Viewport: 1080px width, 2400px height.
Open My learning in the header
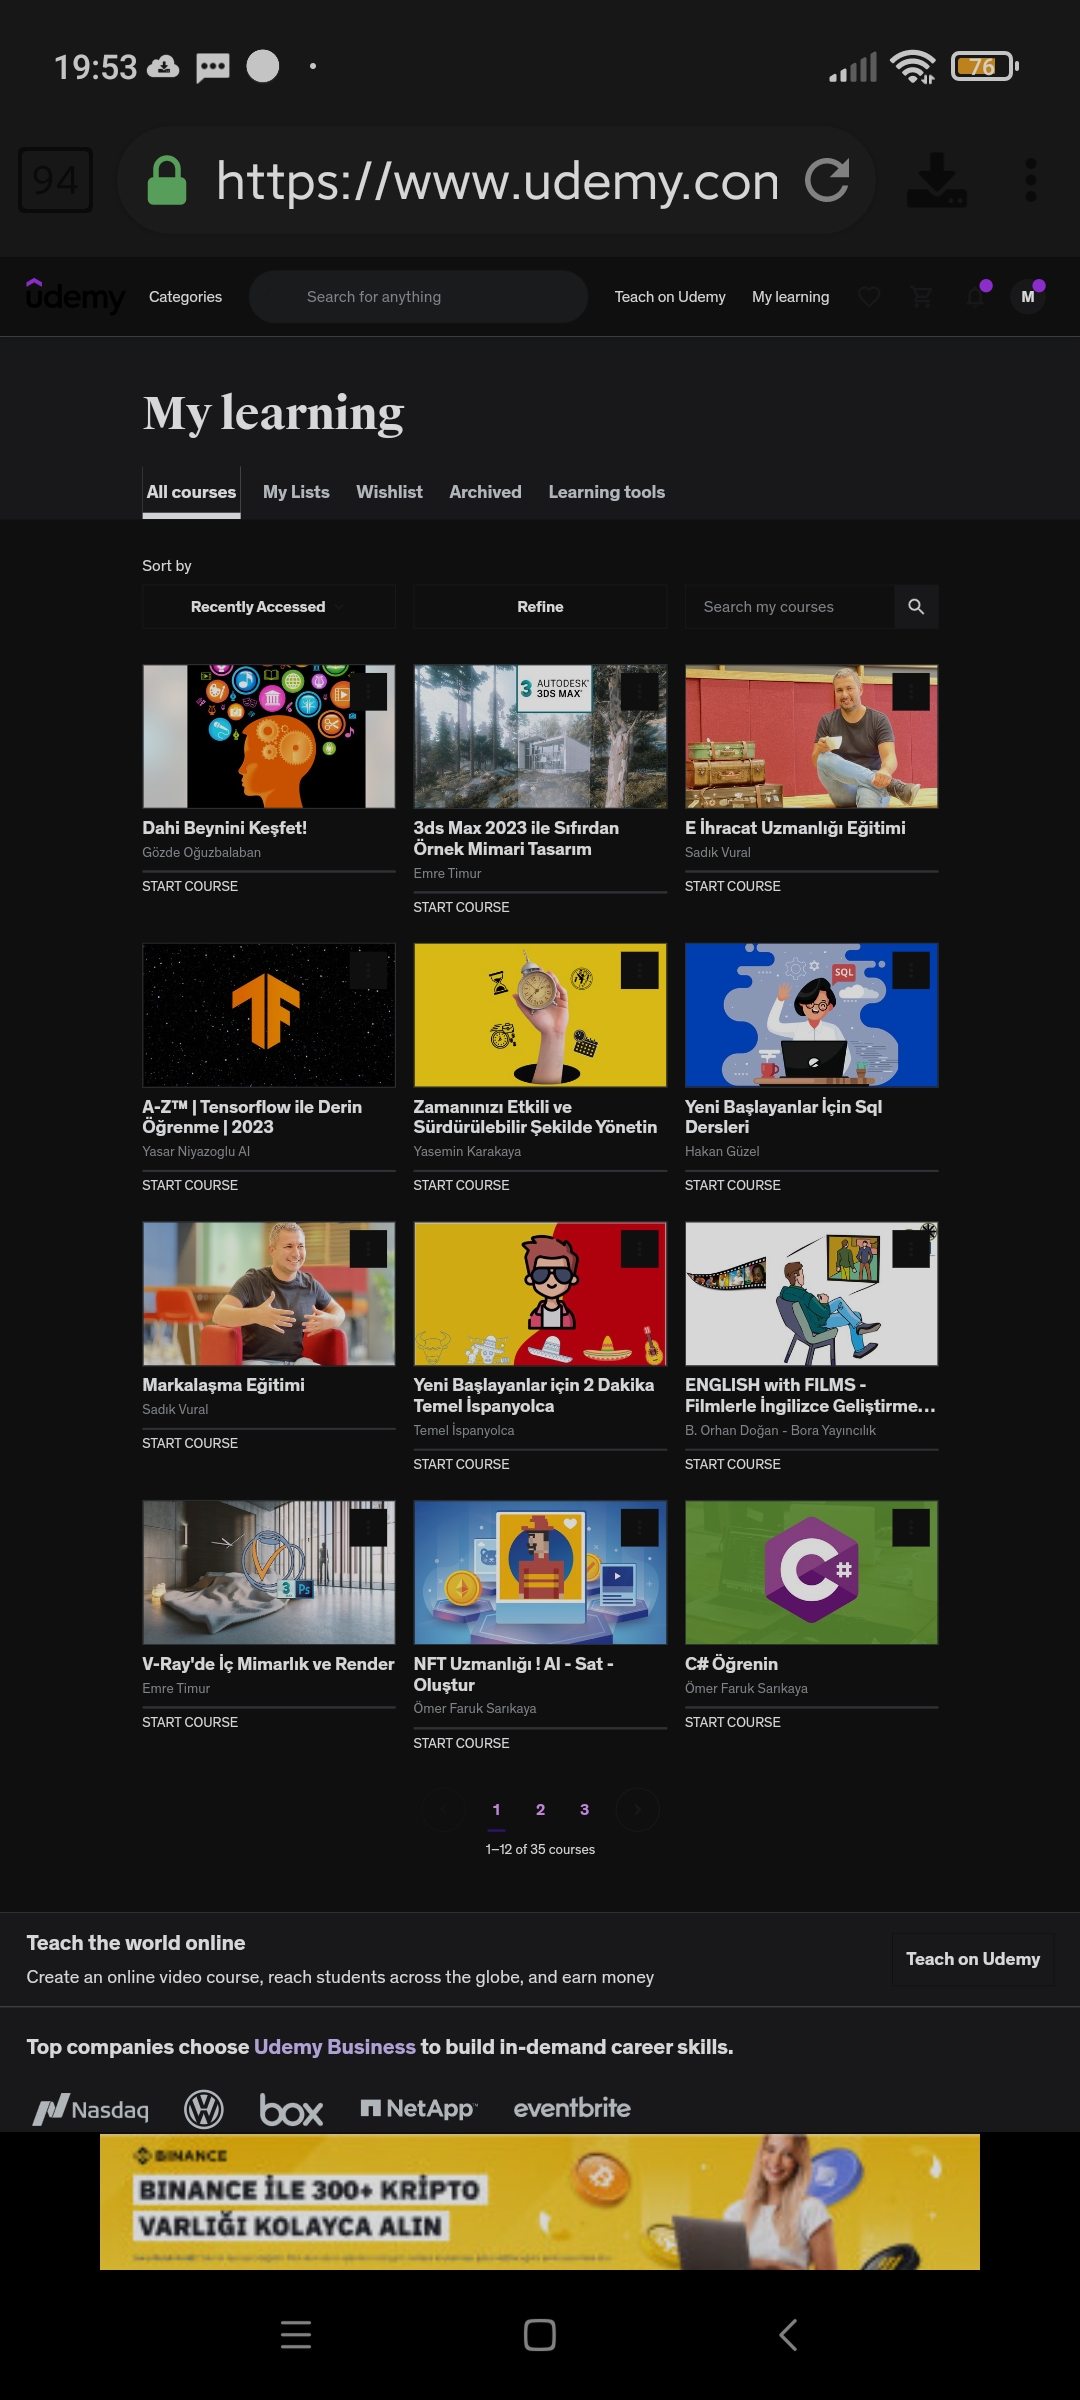tap(790, 297)
